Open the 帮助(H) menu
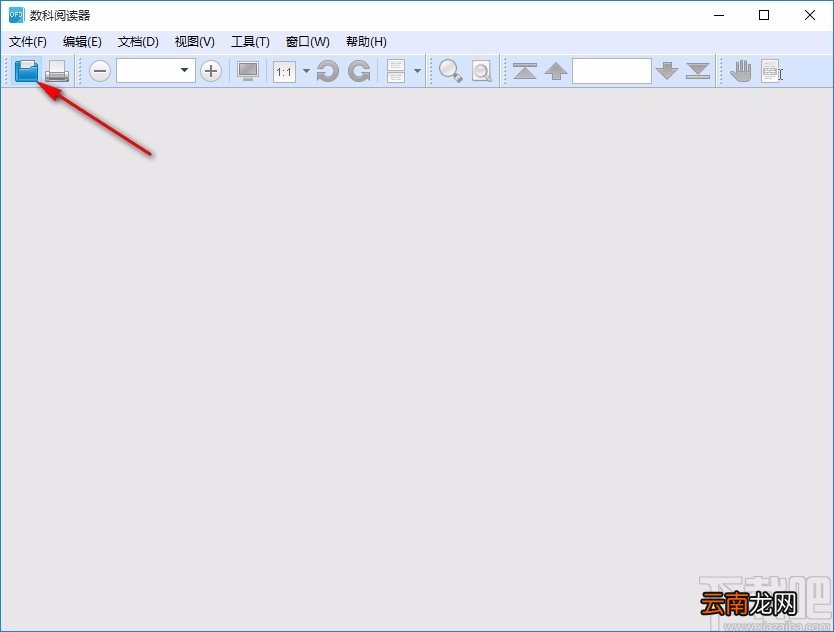Image resolution: width=834 pixels, height=632 pixels. pos(366,41)
